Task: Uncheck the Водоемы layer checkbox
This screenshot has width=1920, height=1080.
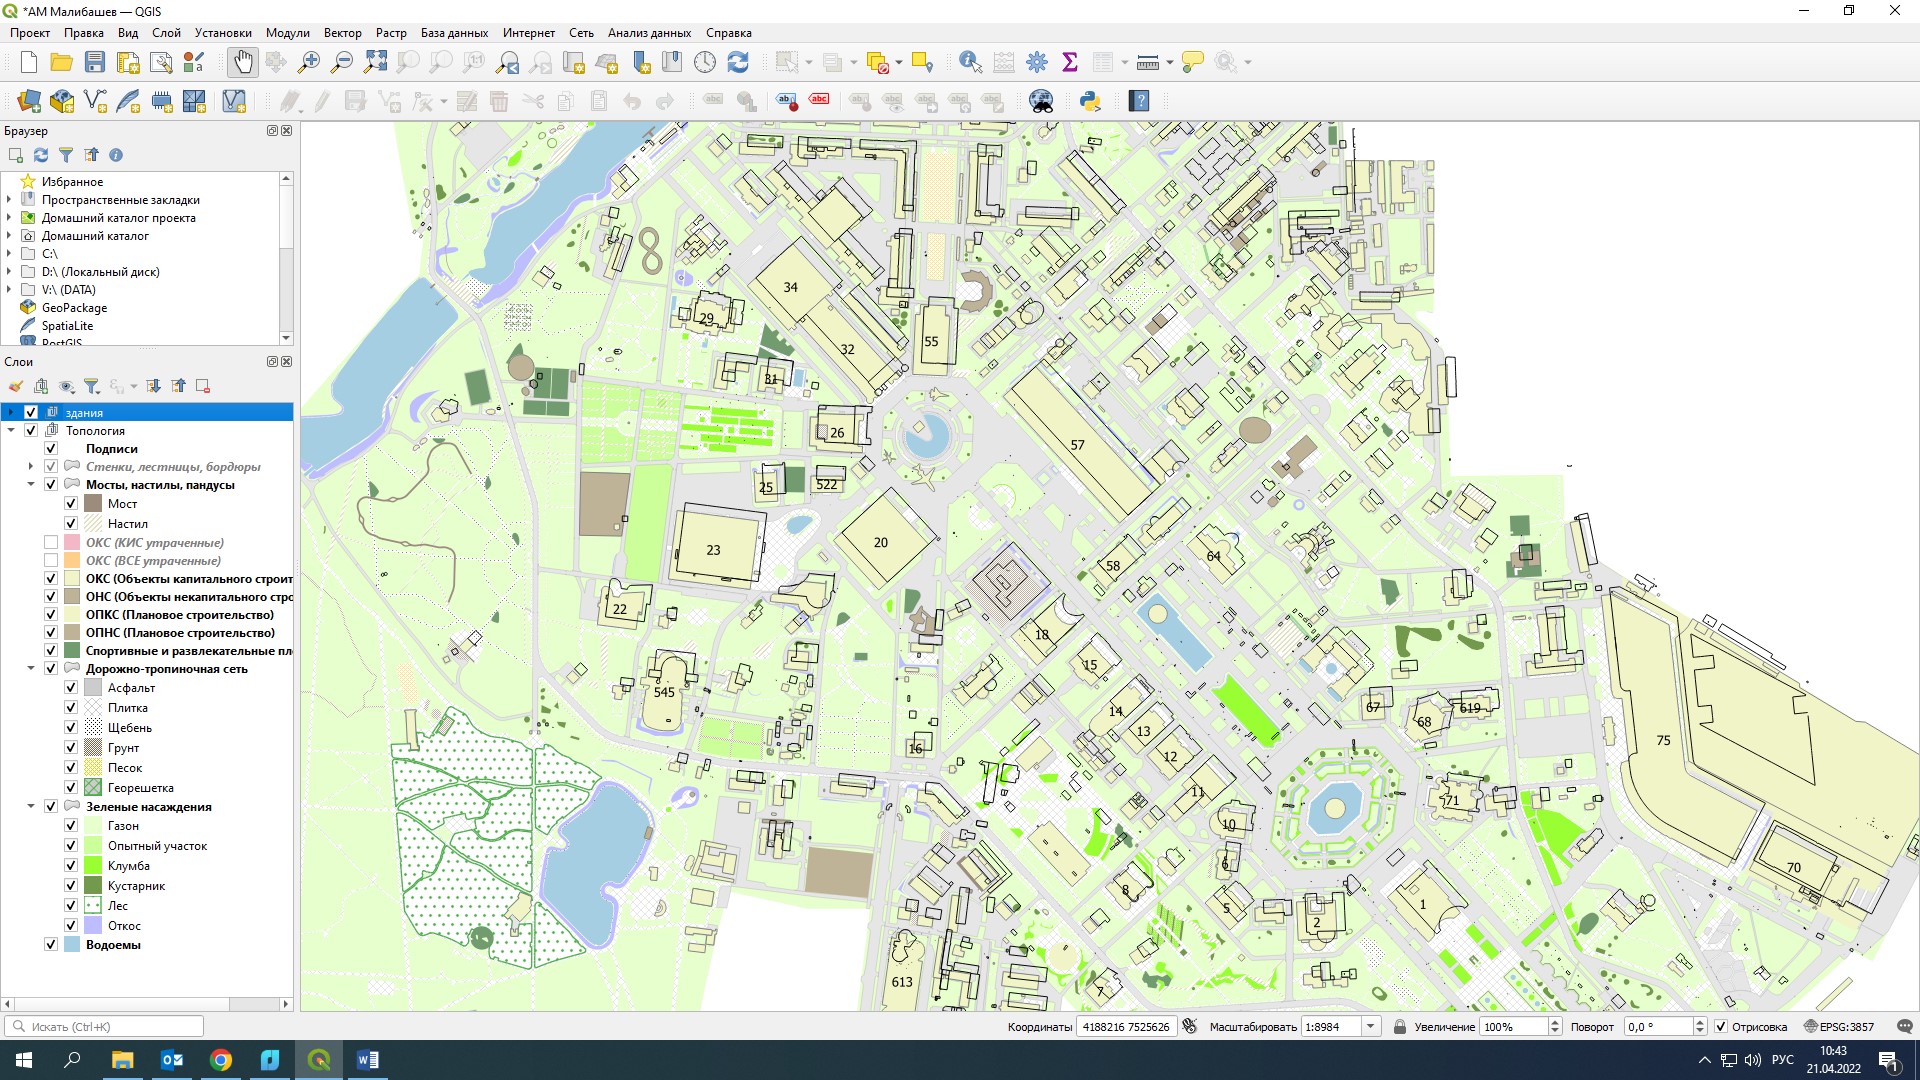Action: tap(51, 945)
